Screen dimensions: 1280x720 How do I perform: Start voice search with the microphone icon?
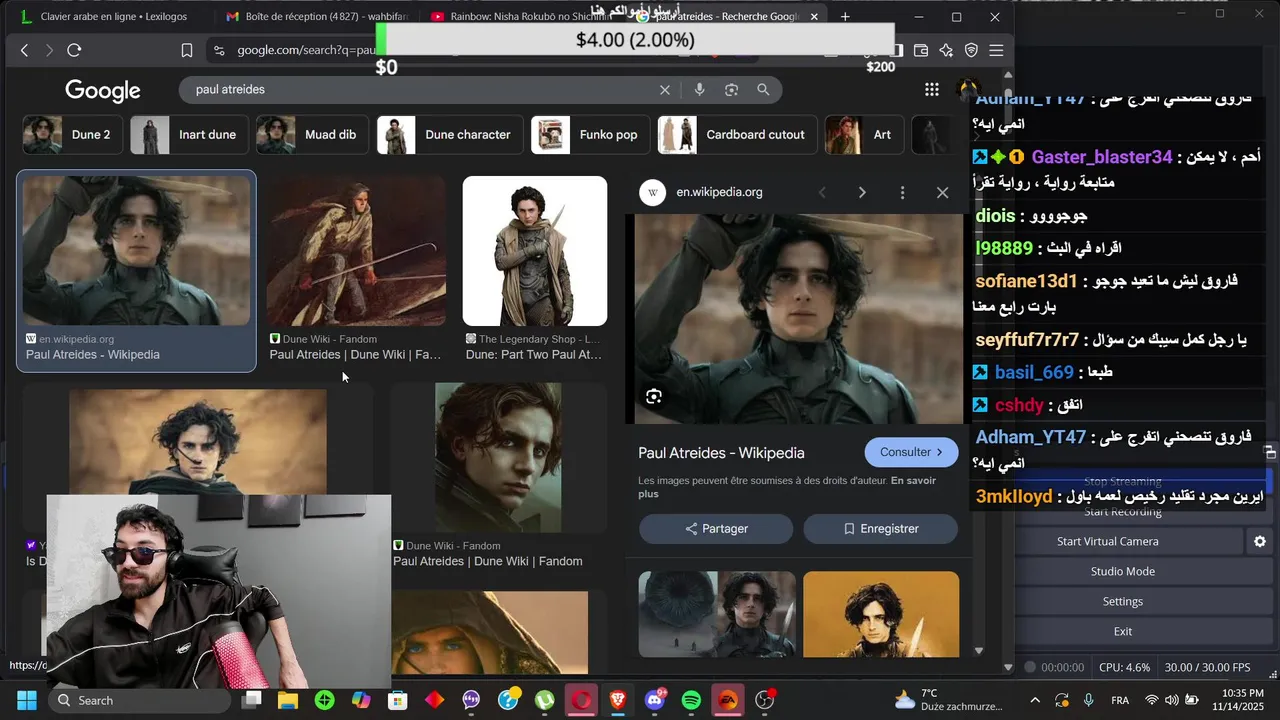699,90
